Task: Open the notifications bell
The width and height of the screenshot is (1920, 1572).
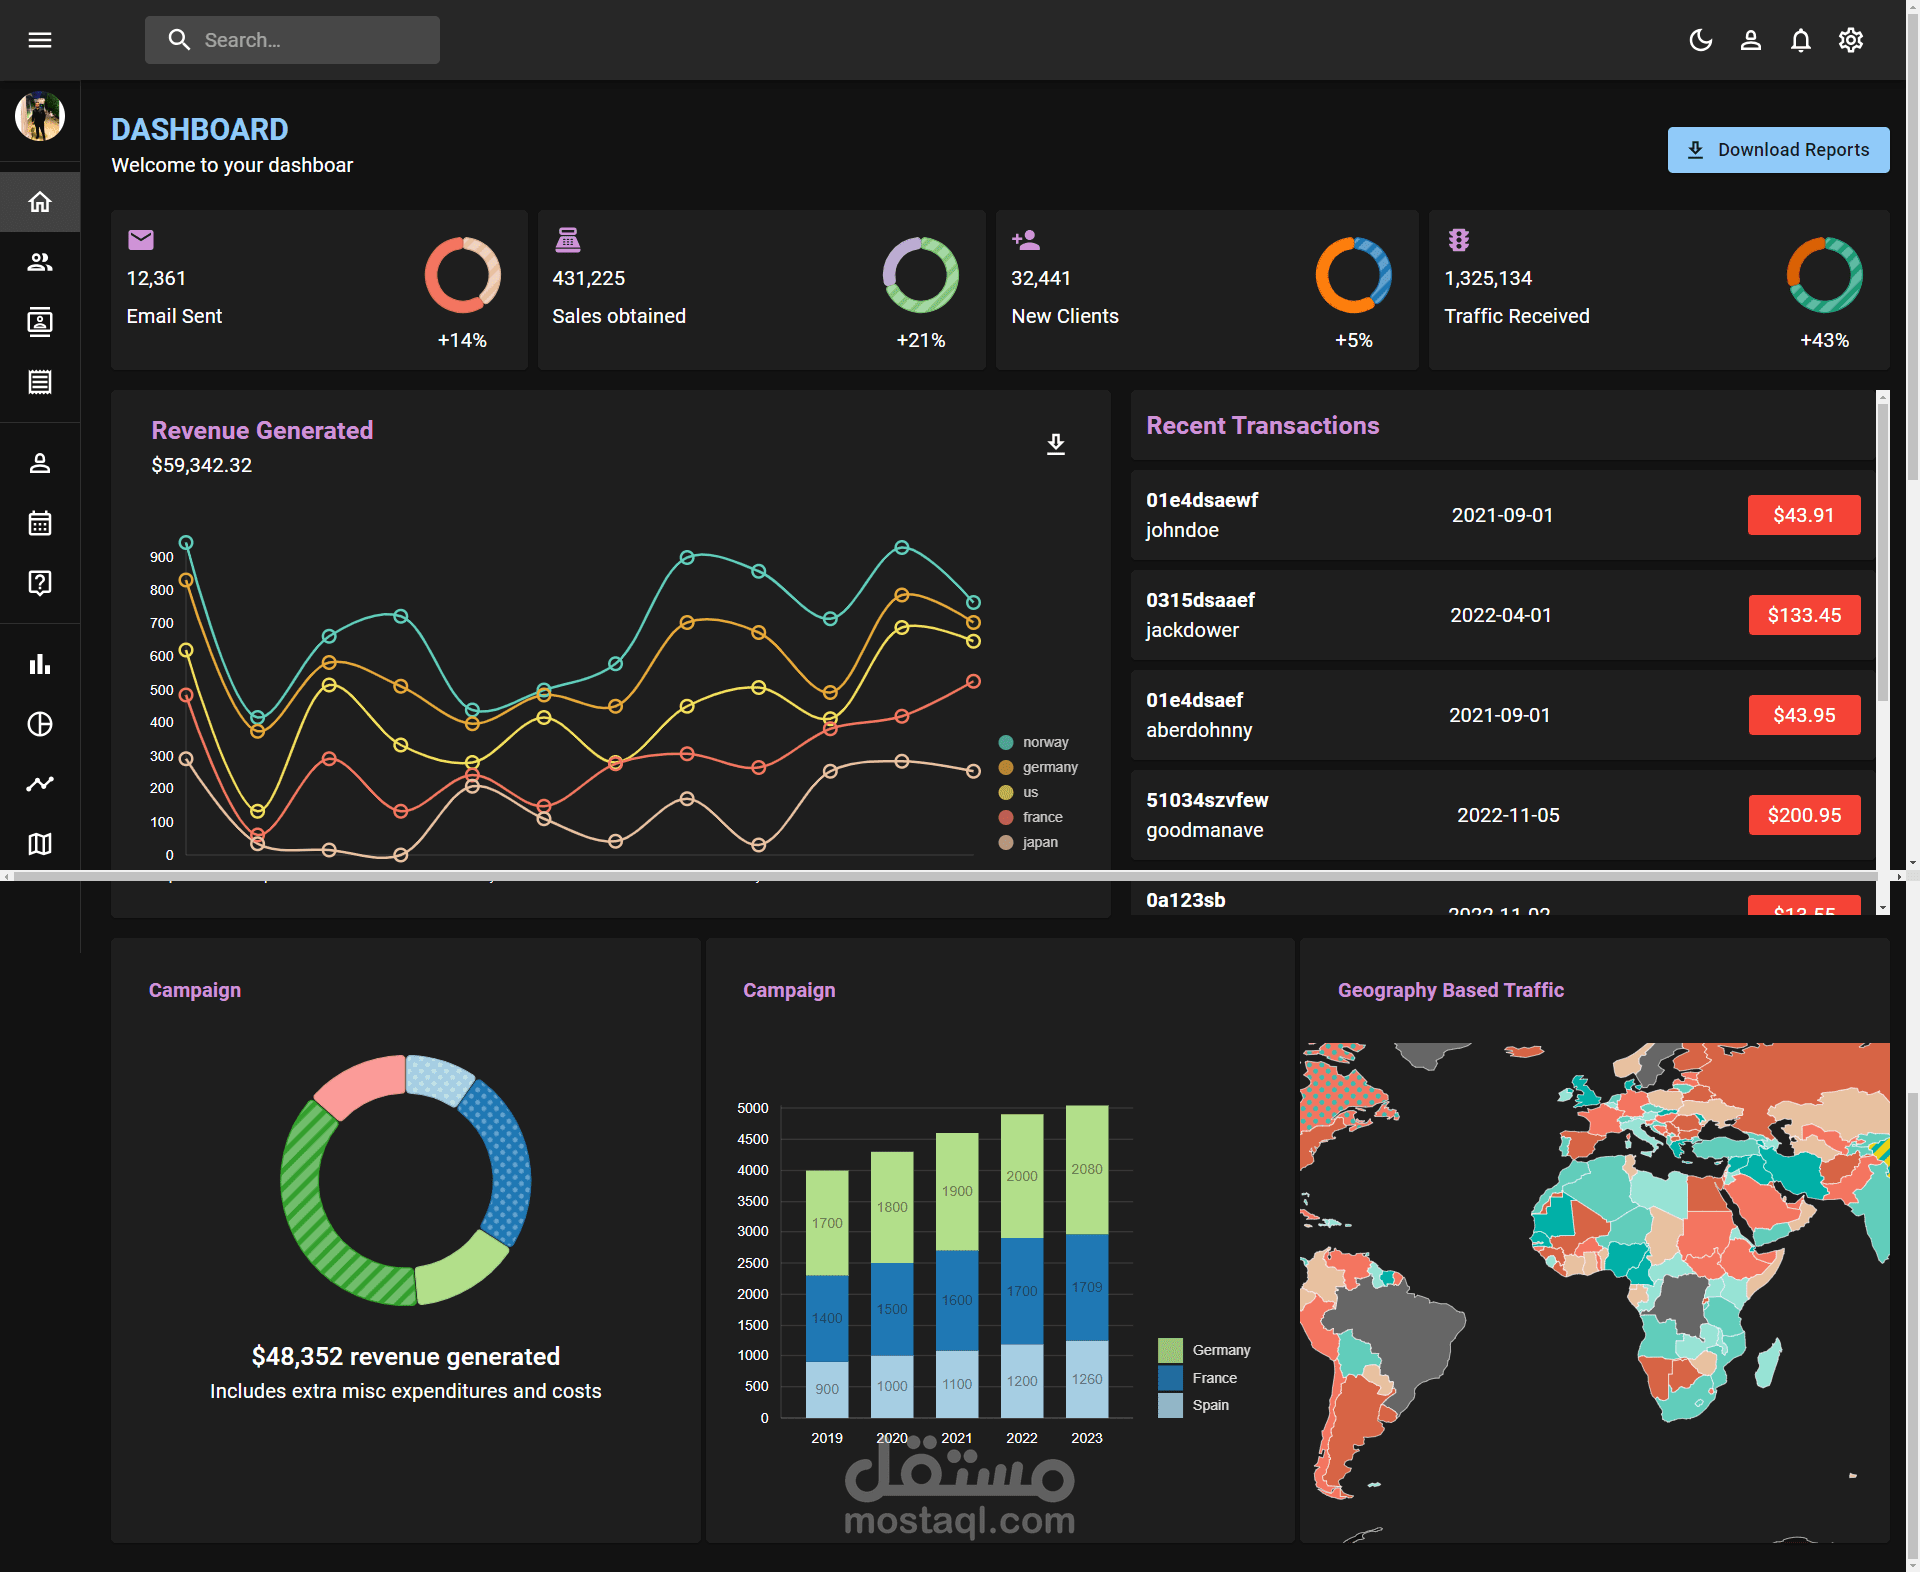Action: [1801, 40]
